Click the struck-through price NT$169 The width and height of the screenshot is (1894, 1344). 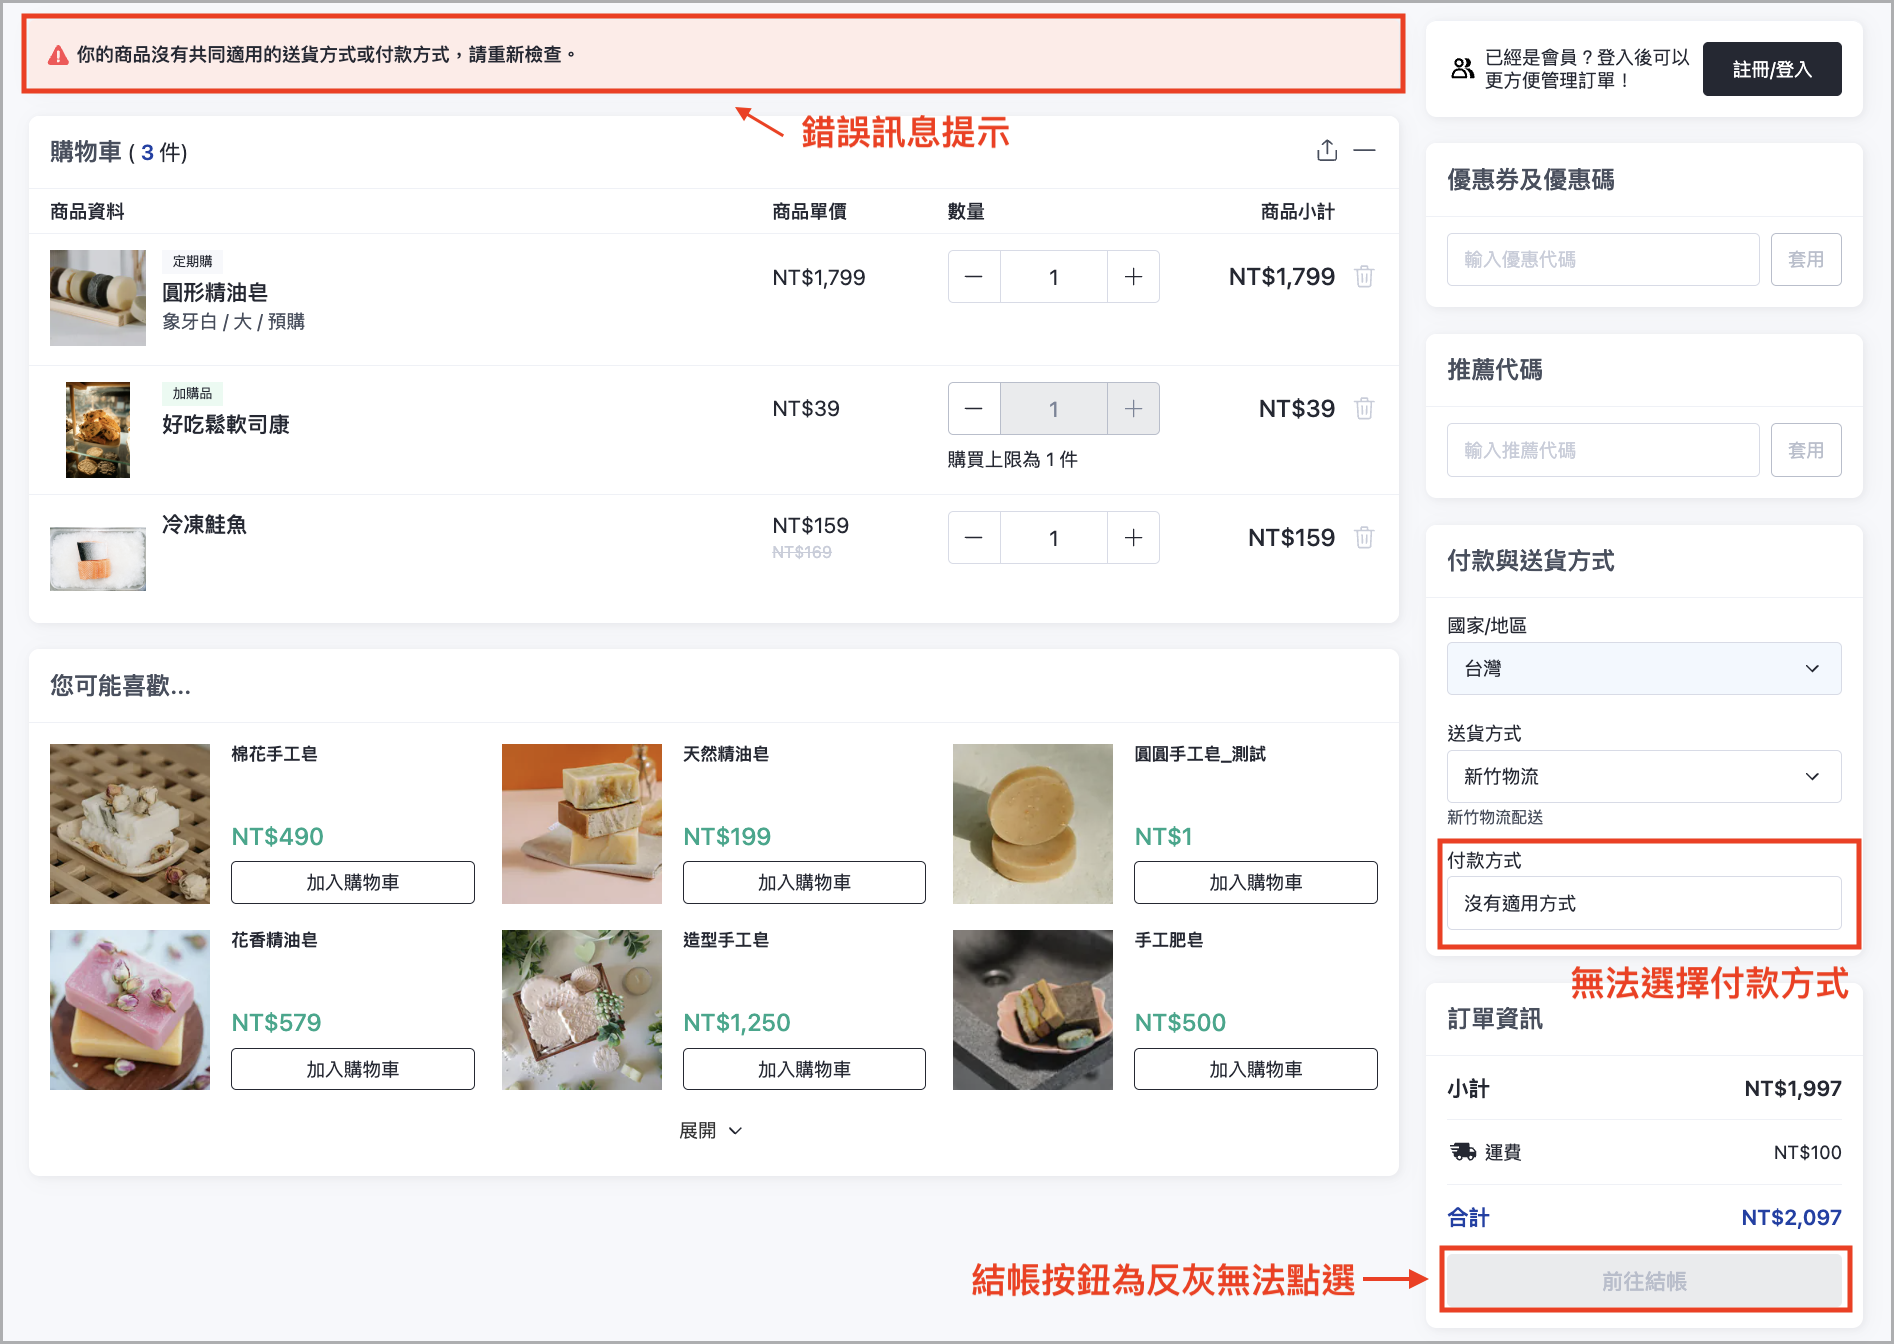(802, 552)
